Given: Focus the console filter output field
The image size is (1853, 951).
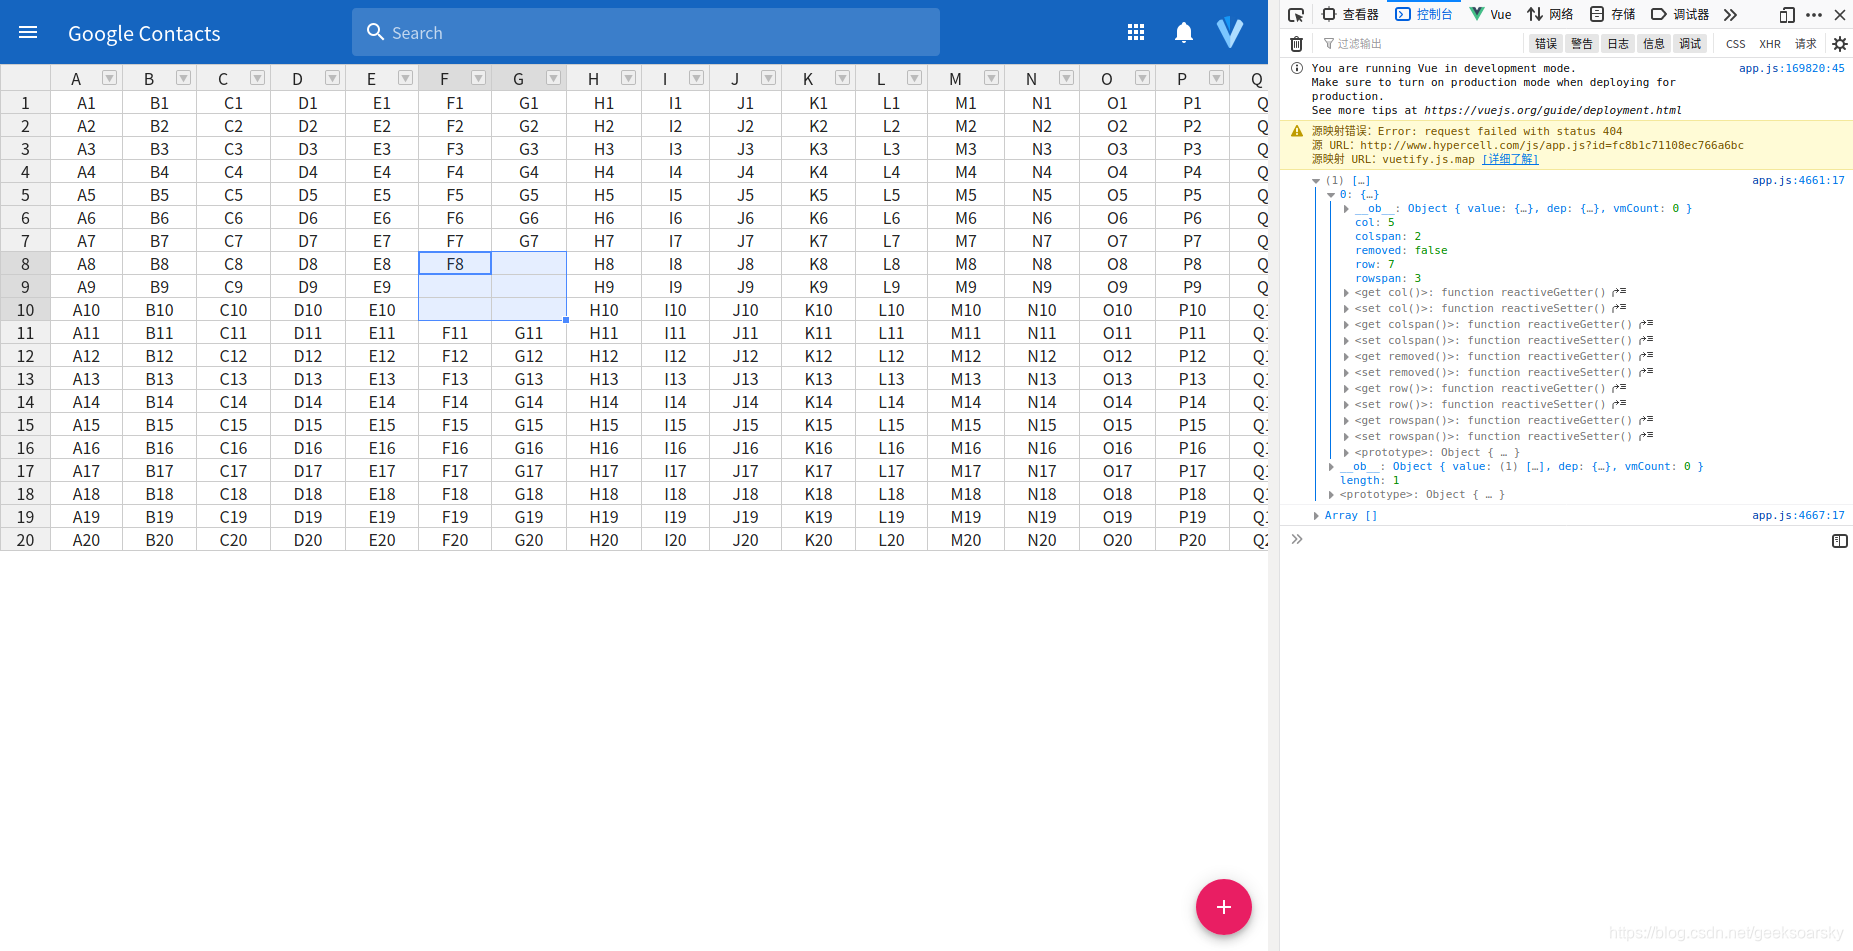Looking at the screenshot, I should pyautogui.click(x=1420, y=44).
